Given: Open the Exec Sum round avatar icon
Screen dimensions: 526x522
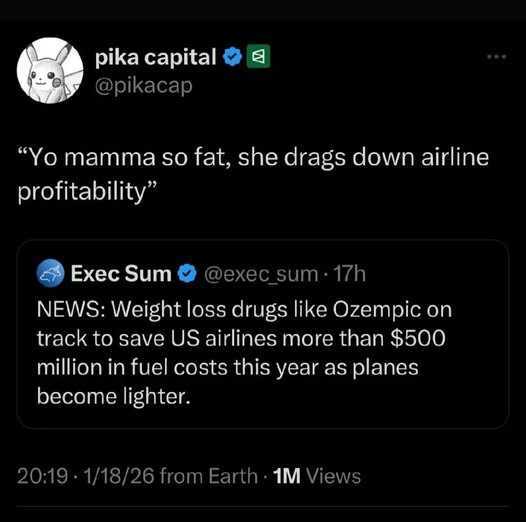Looking at the screenshot, I should click(x=50, y=273).
